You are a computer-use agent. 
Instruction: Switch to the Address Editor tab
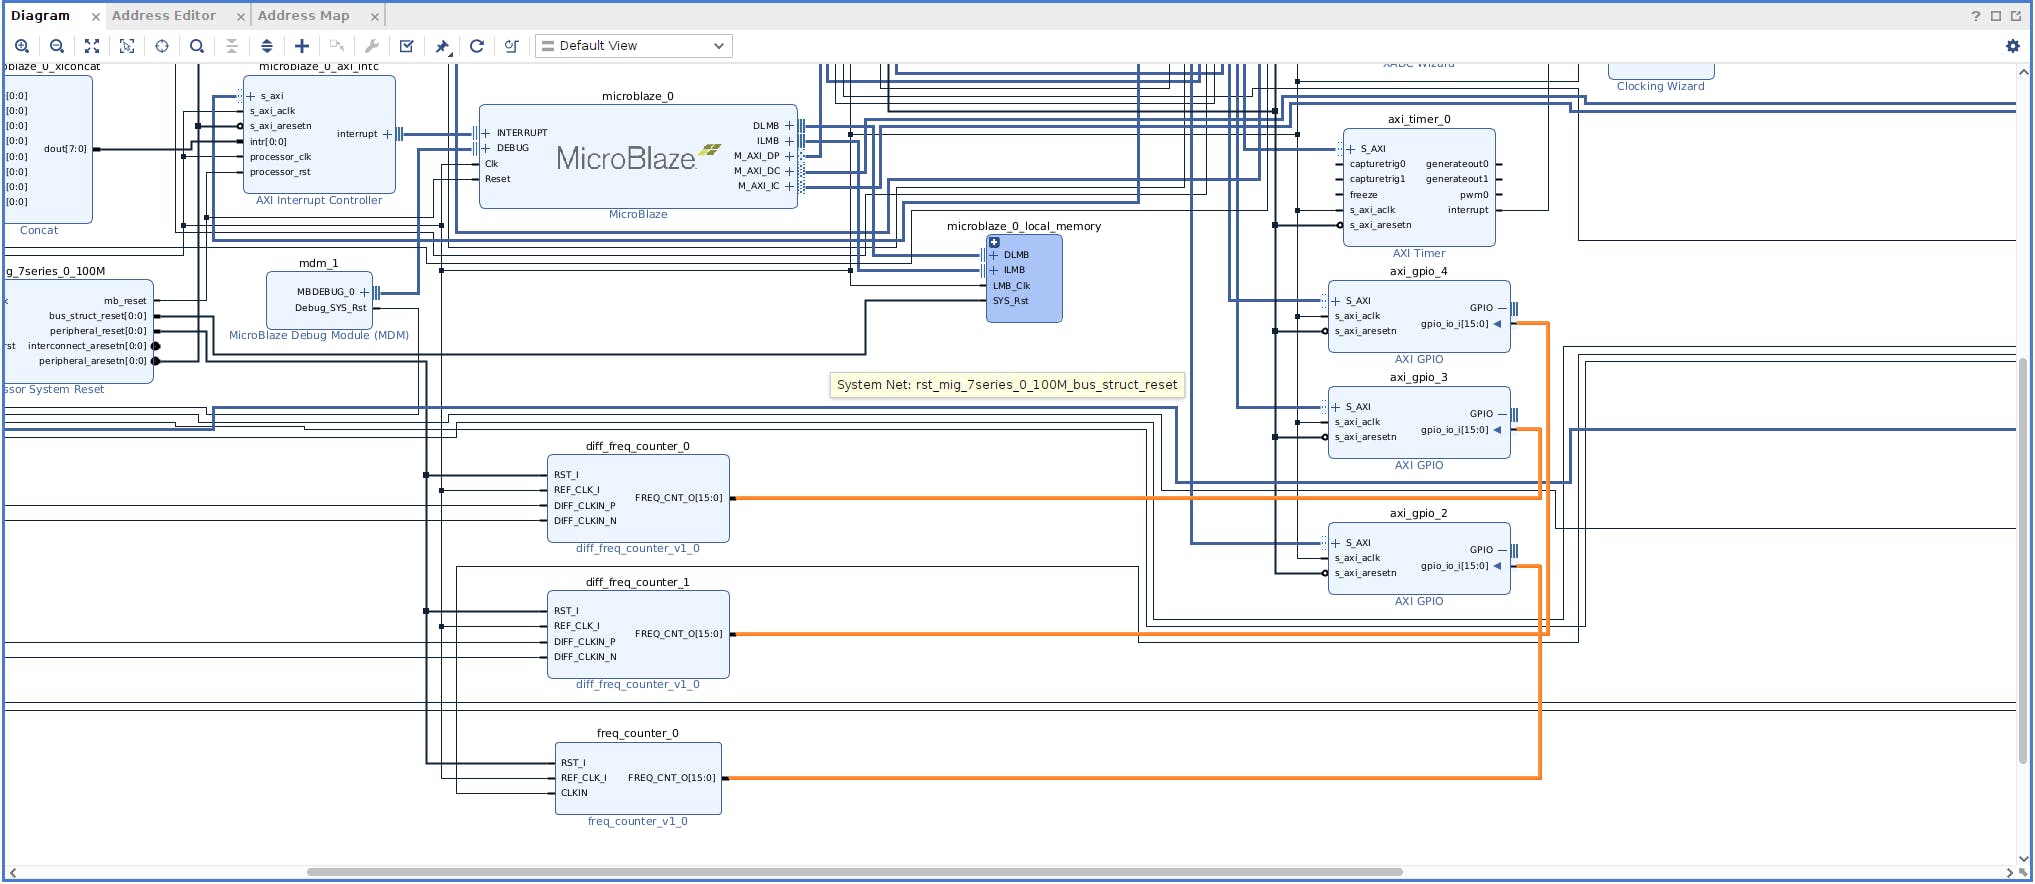[x=164, y=16]
